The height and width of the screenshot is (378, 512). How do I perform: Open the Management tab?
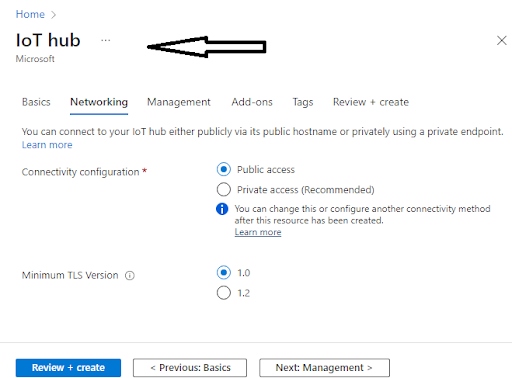coord(179,102)
